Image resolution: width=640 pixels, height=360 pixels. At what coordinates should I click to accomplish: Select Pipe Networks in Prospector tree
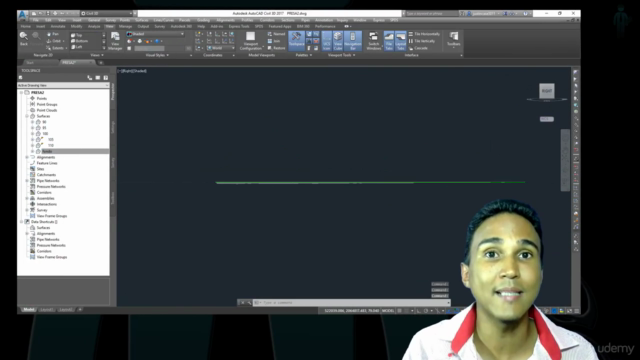click(48, 181)
